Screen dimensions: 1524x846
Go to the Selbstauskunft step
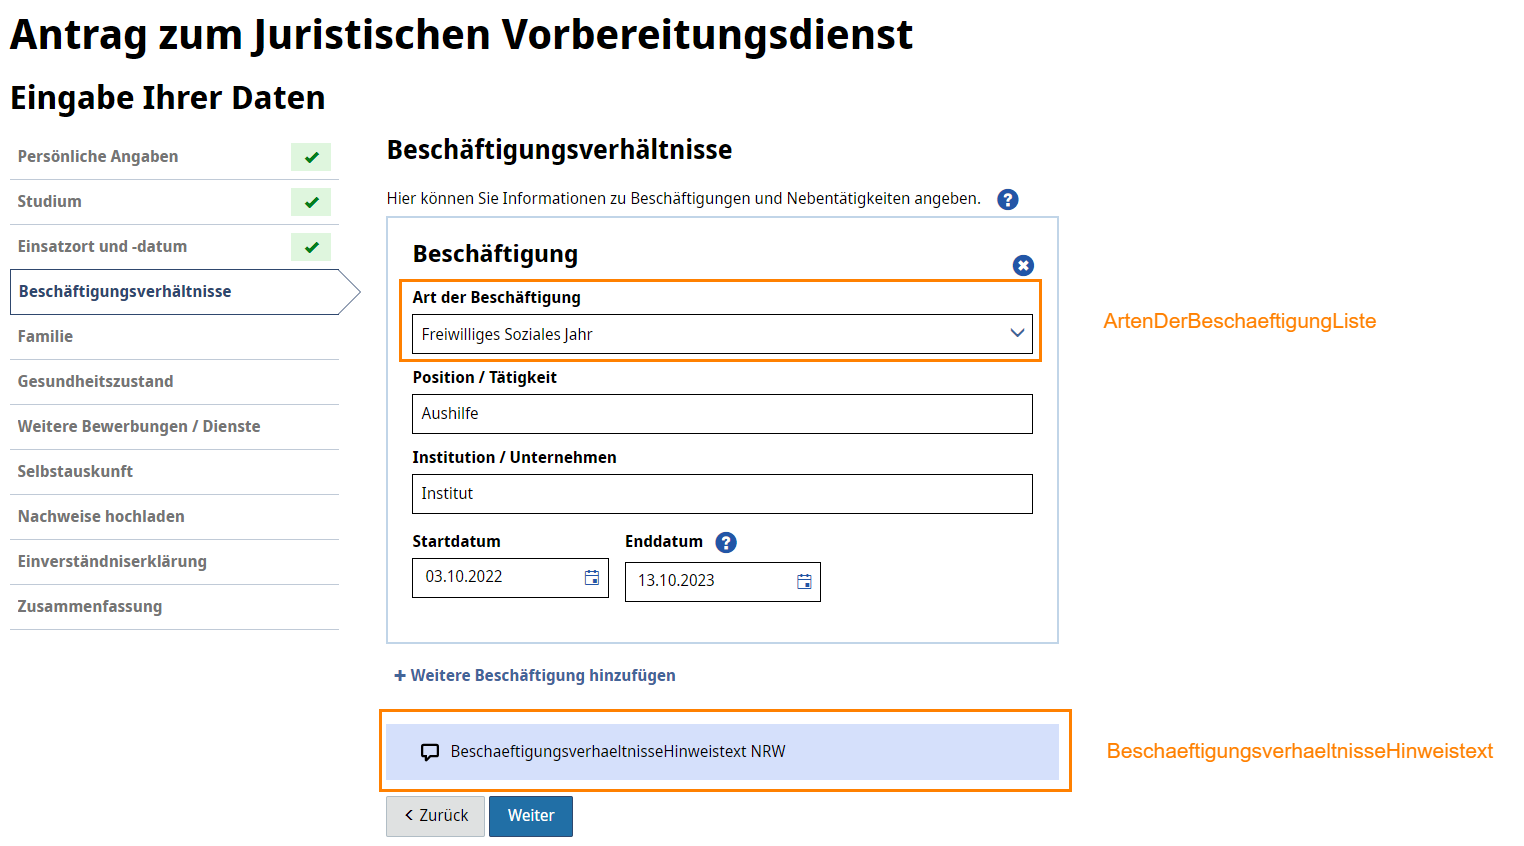pos(174,472)
